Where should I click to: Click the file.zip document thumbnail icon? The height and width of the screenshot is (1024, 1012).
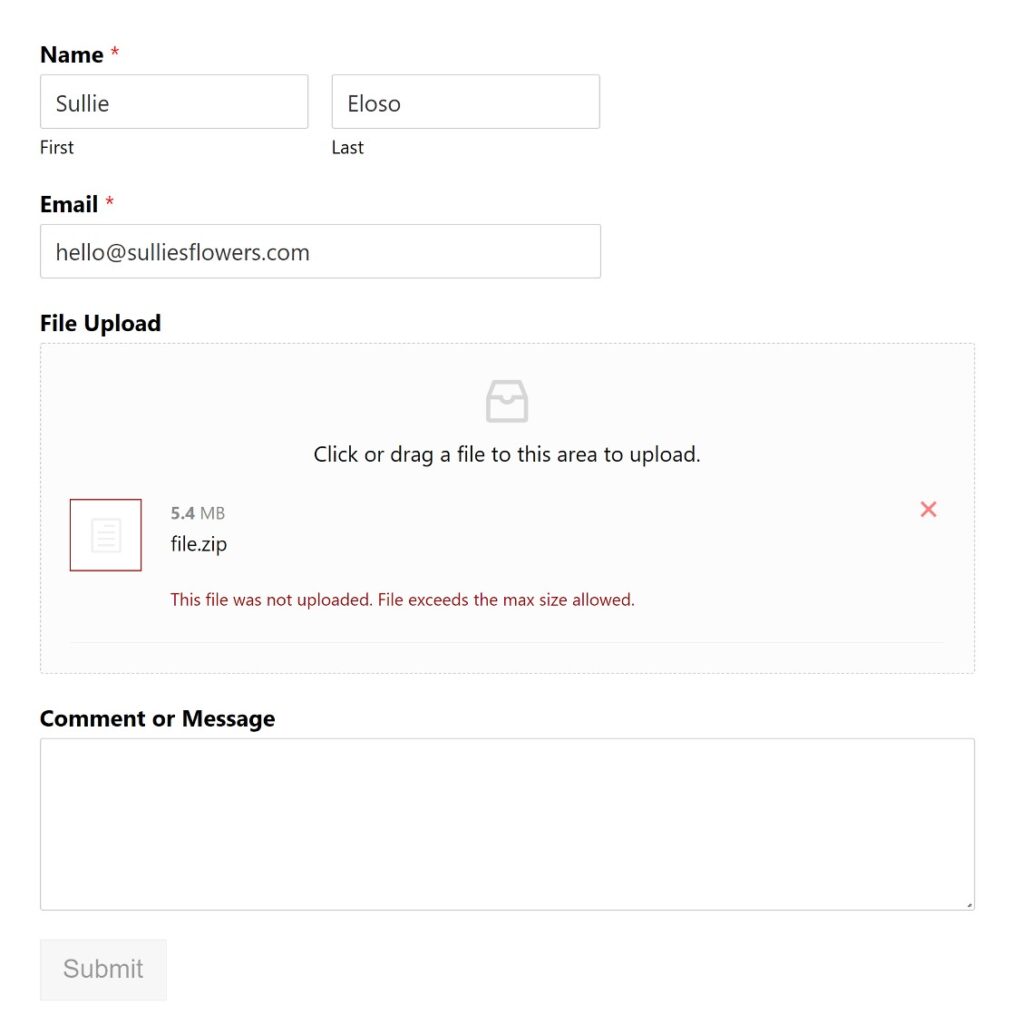click(x=106, y=535)
